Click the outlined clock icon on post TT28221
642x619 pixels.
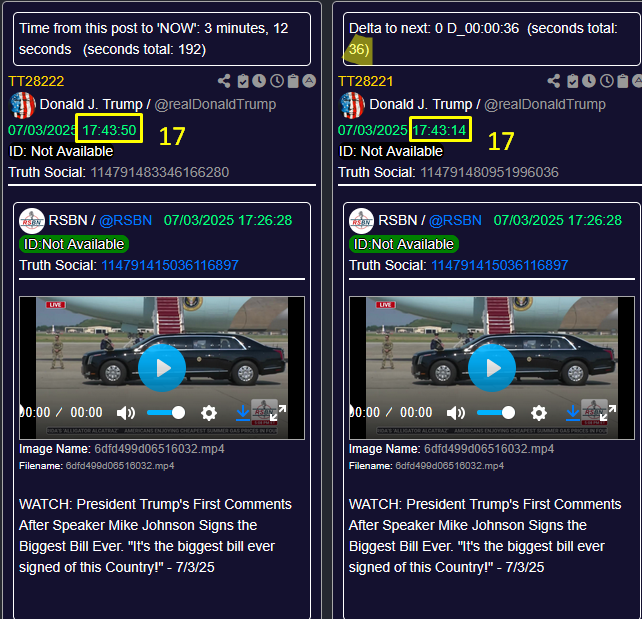click(x=607, y=81)
